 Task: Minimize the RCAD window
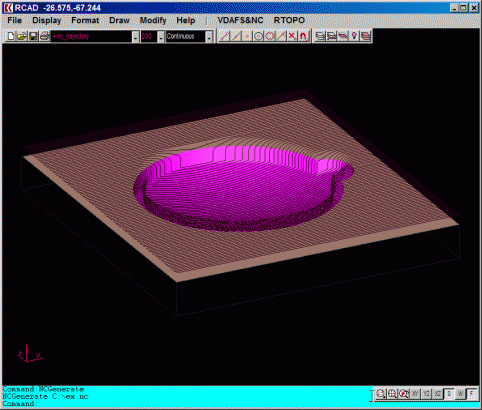(454, 8)
